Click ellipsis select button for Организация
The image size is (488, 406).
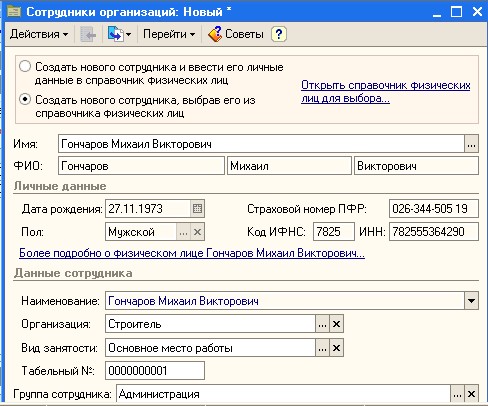322,324
